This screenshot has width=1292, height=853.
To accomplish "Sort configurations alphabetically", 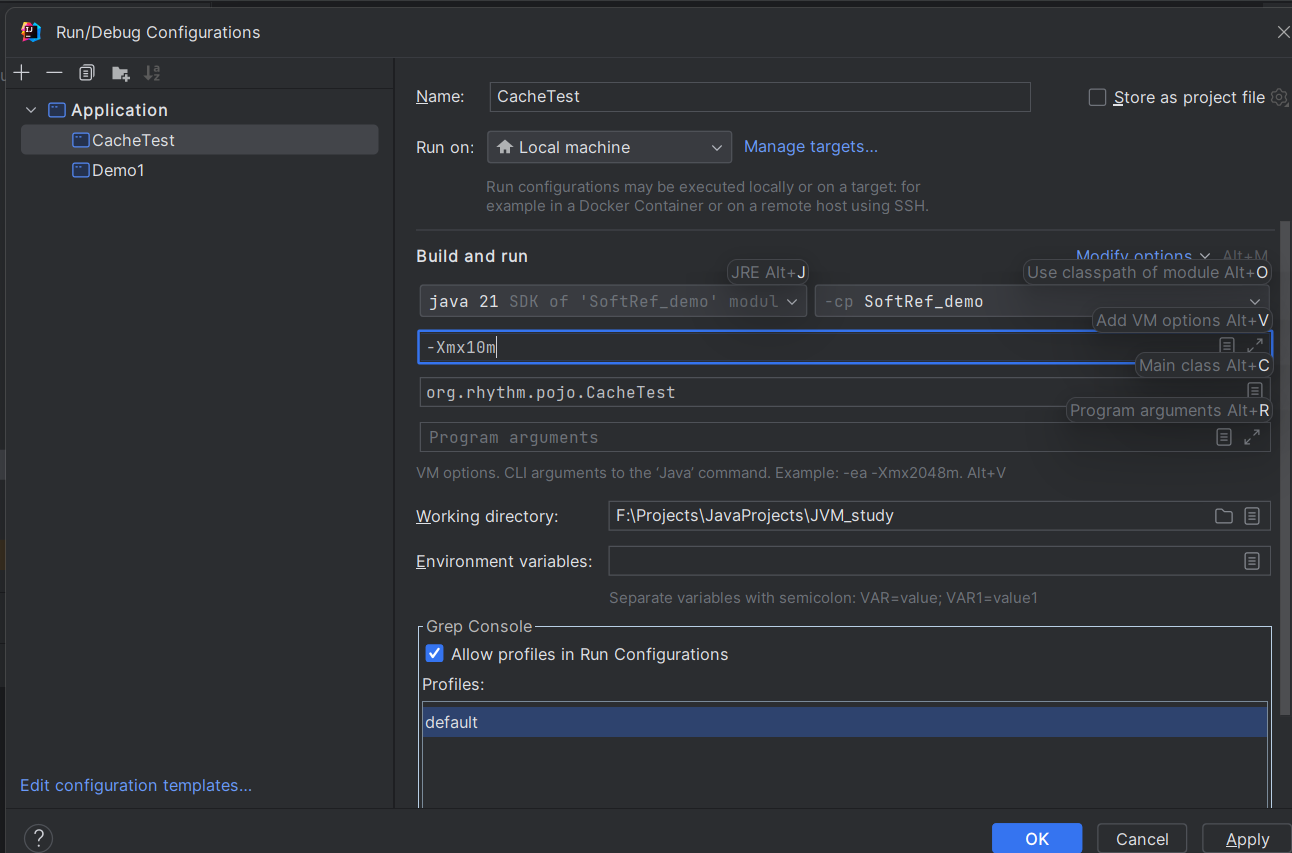I will [152, 73].
